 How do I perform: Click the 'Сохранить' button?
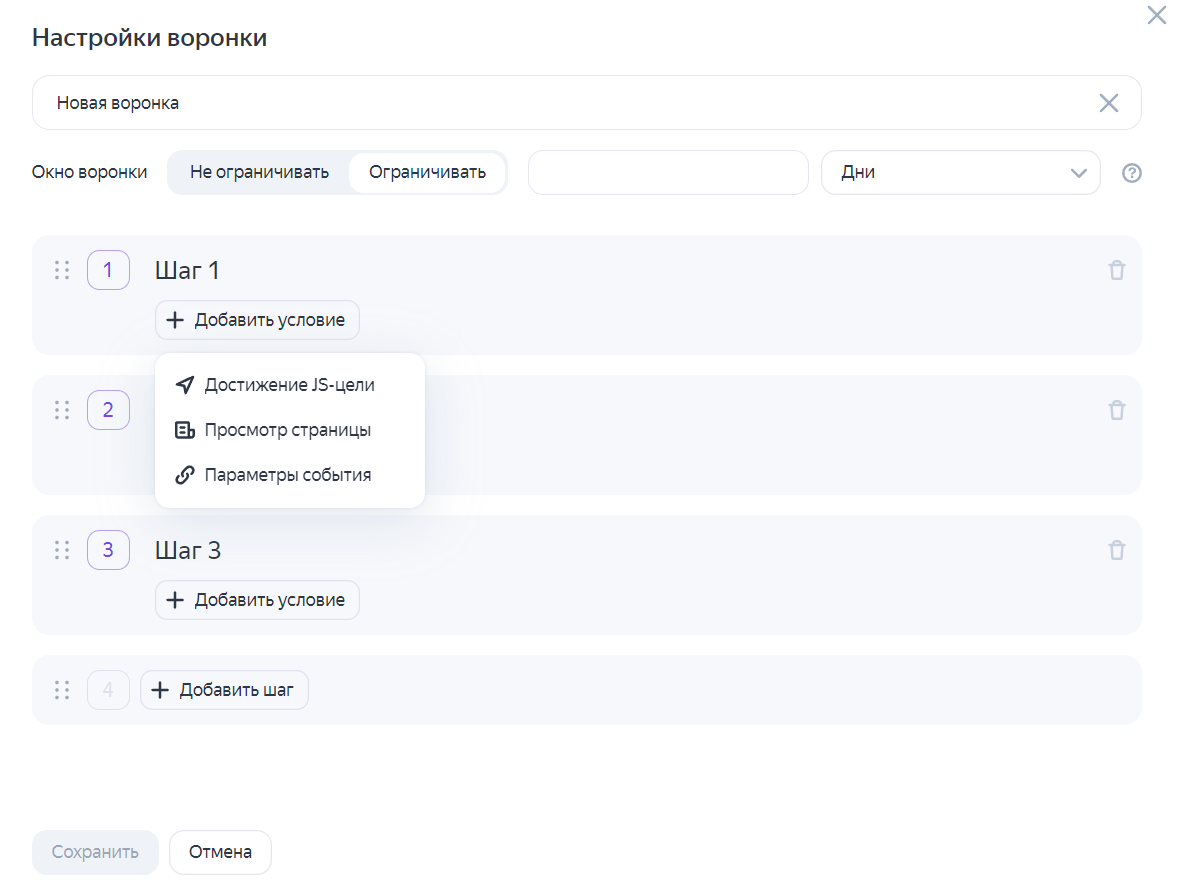click(x=95, y=852)
